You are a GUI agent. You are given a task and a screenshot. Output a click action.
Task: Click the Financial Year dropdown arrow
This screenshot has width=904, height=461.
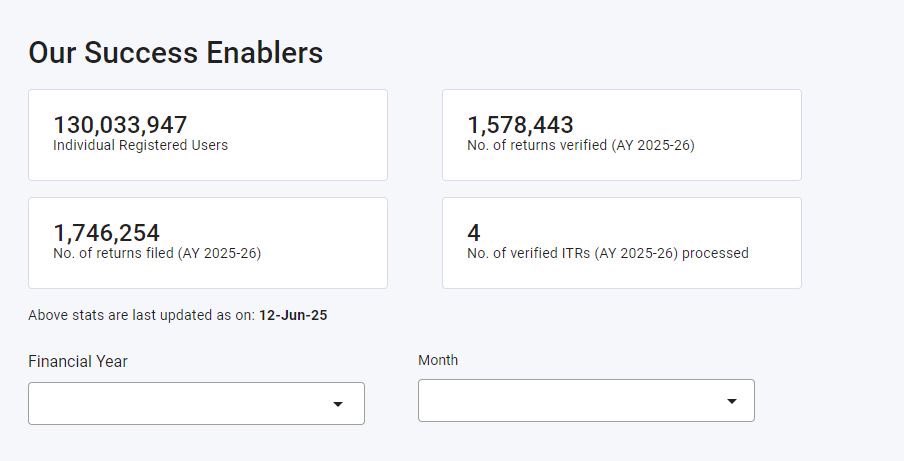(338, 404)
